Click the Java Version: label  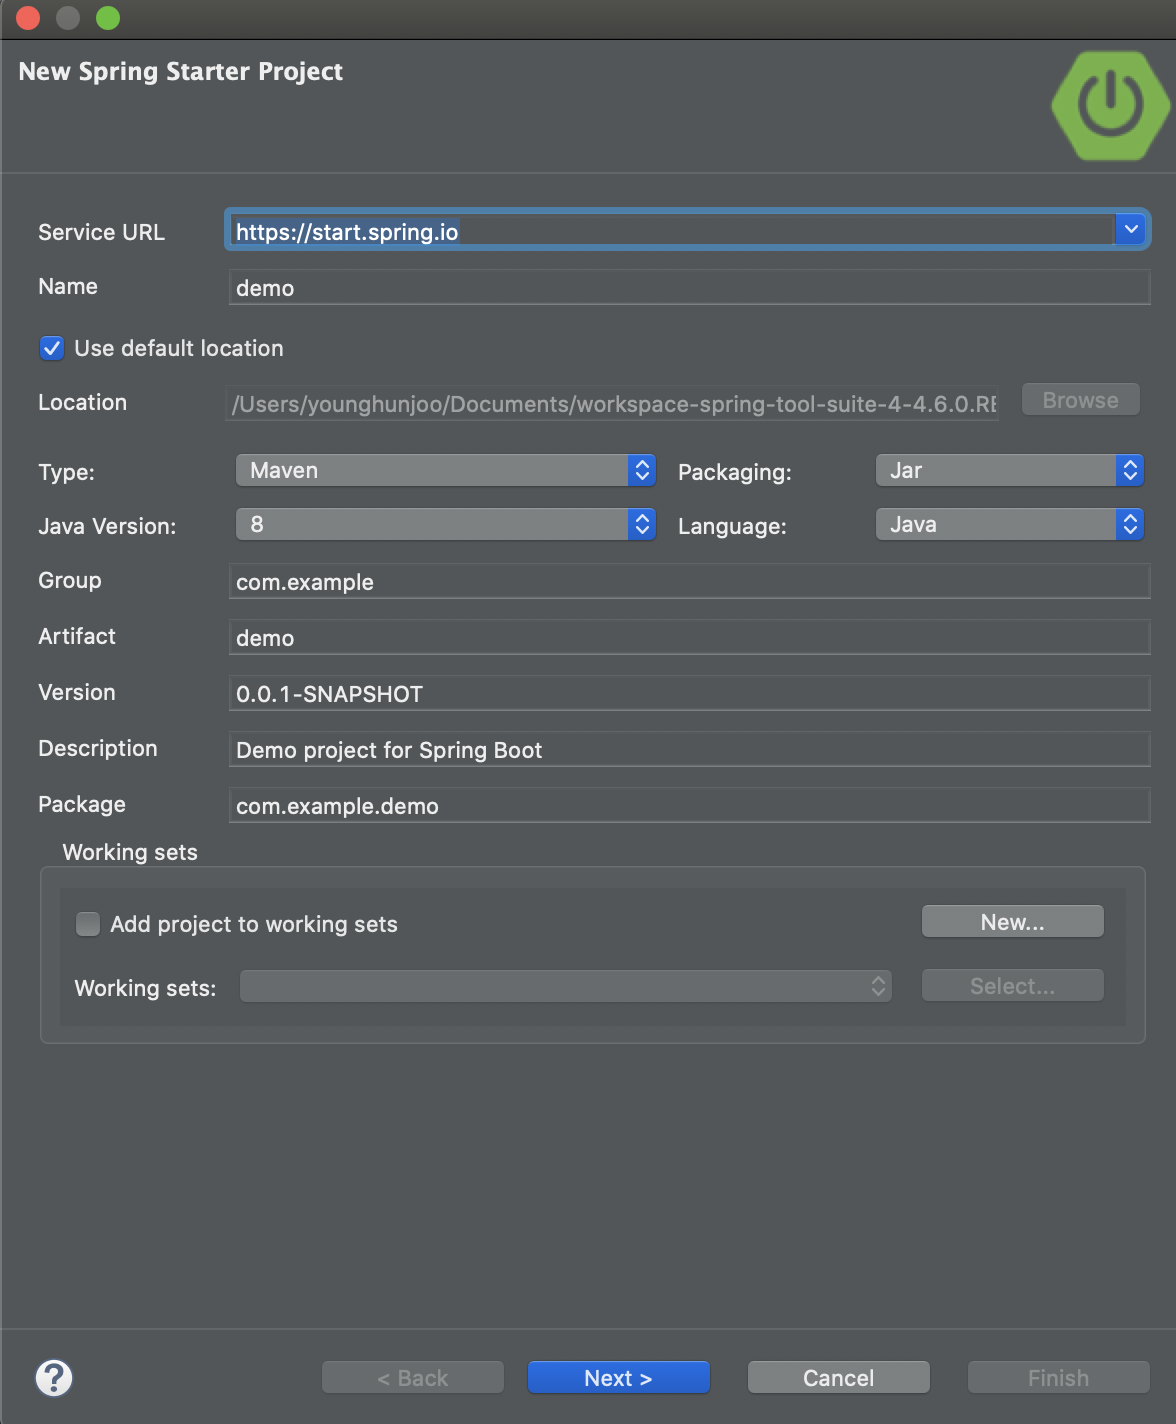tap(107, 526)
